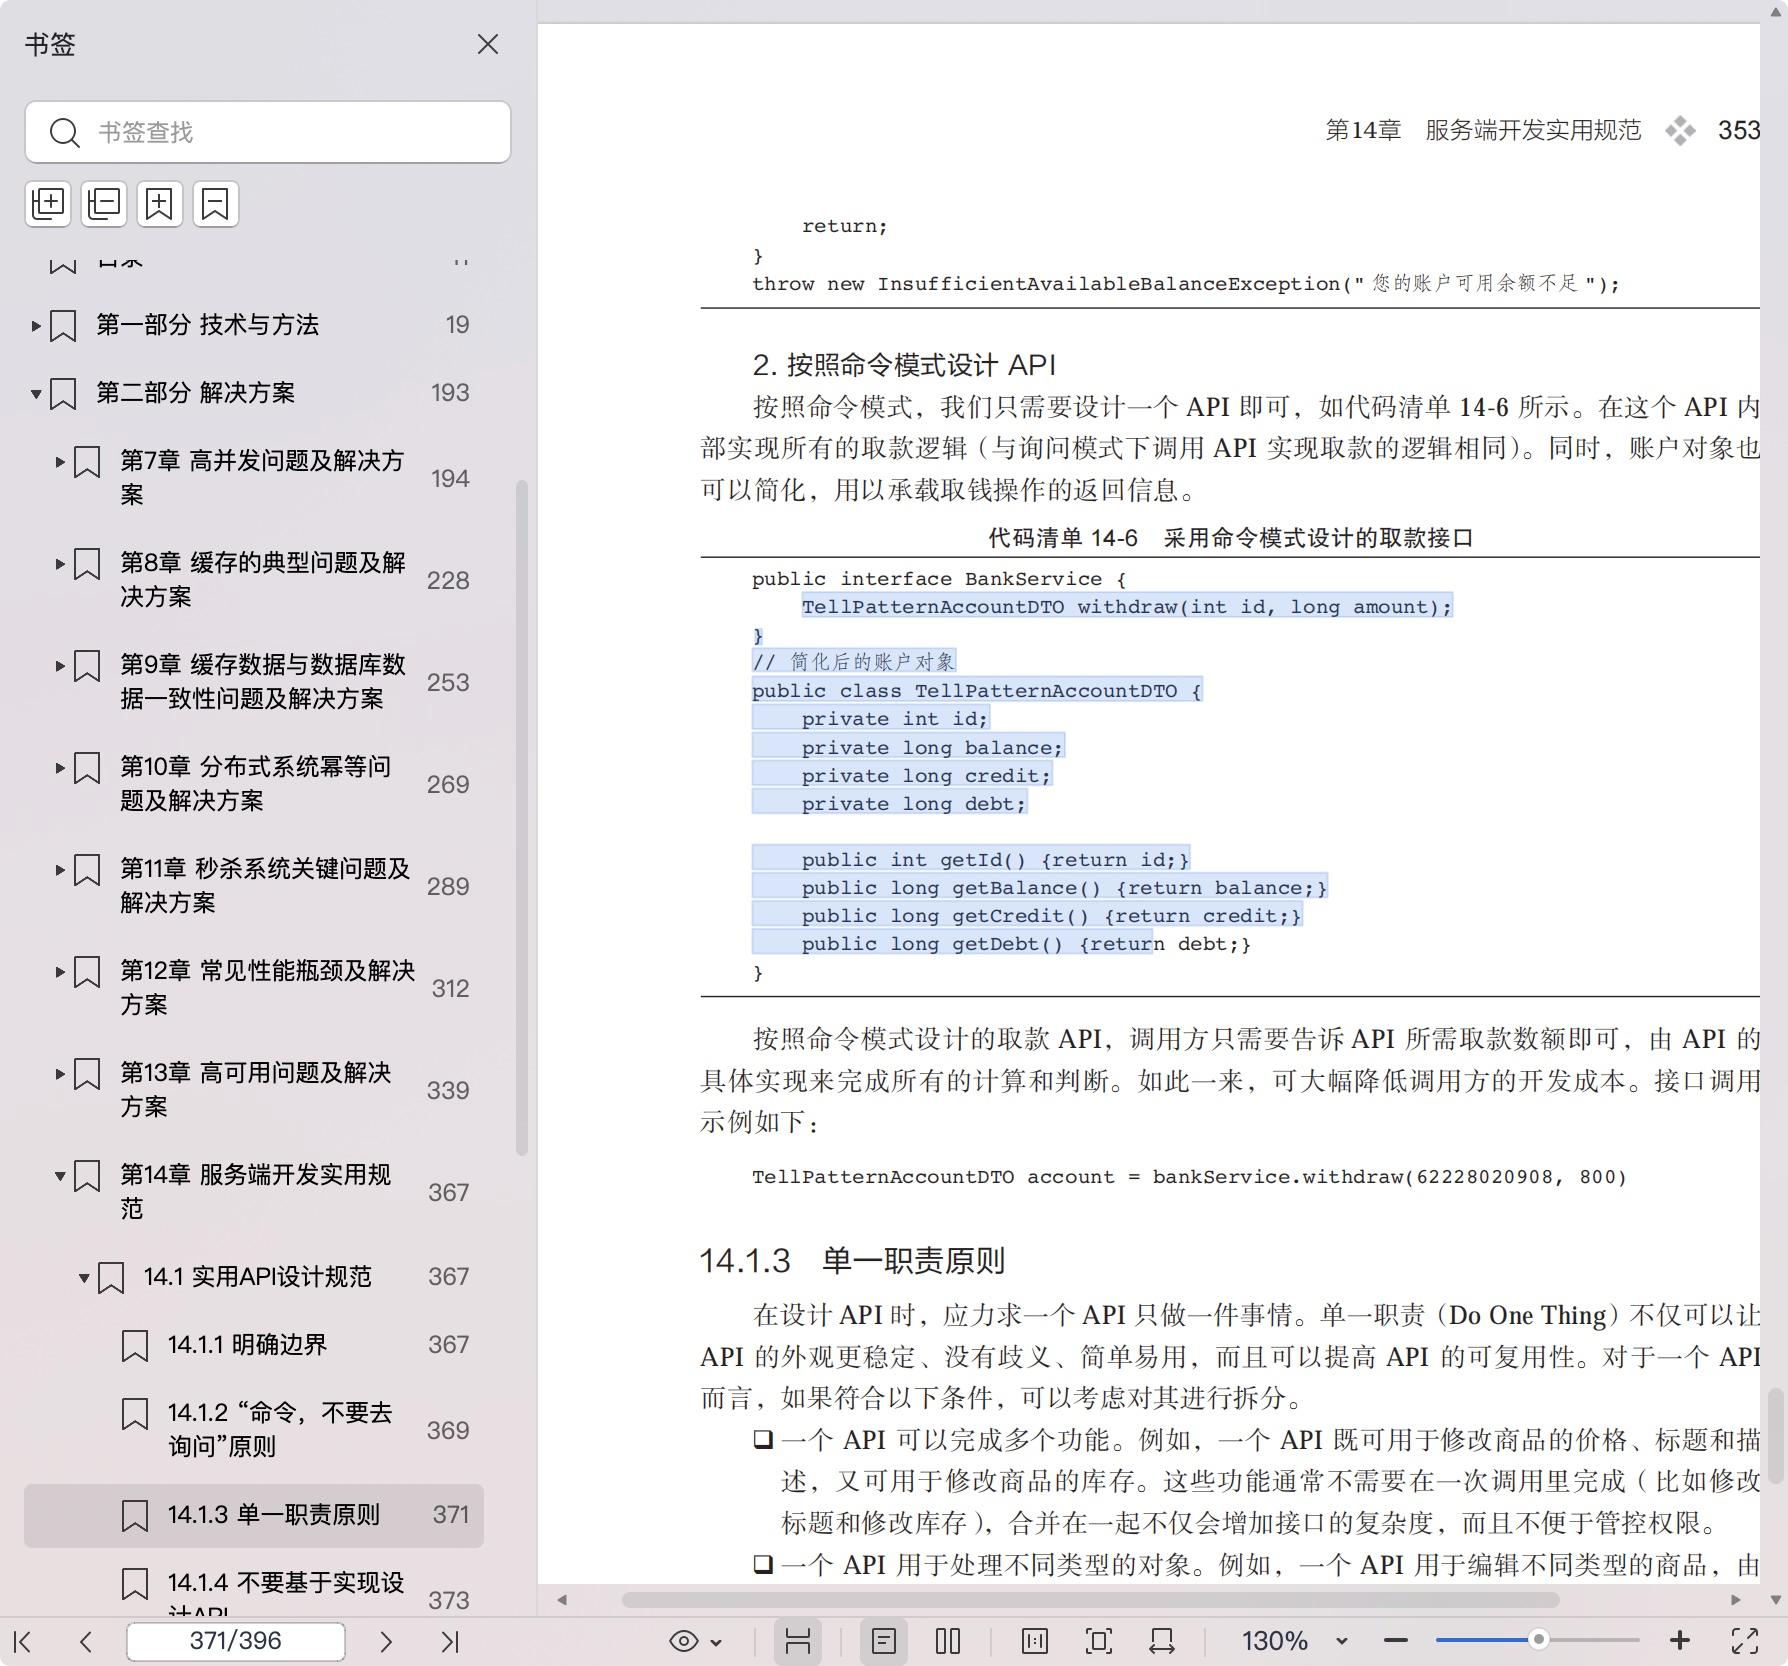The height and width of the screenshot is (1666, 1788).
Task: Expand 第7章 高并发问题及解决方案 node
Action: click(60, 461)
